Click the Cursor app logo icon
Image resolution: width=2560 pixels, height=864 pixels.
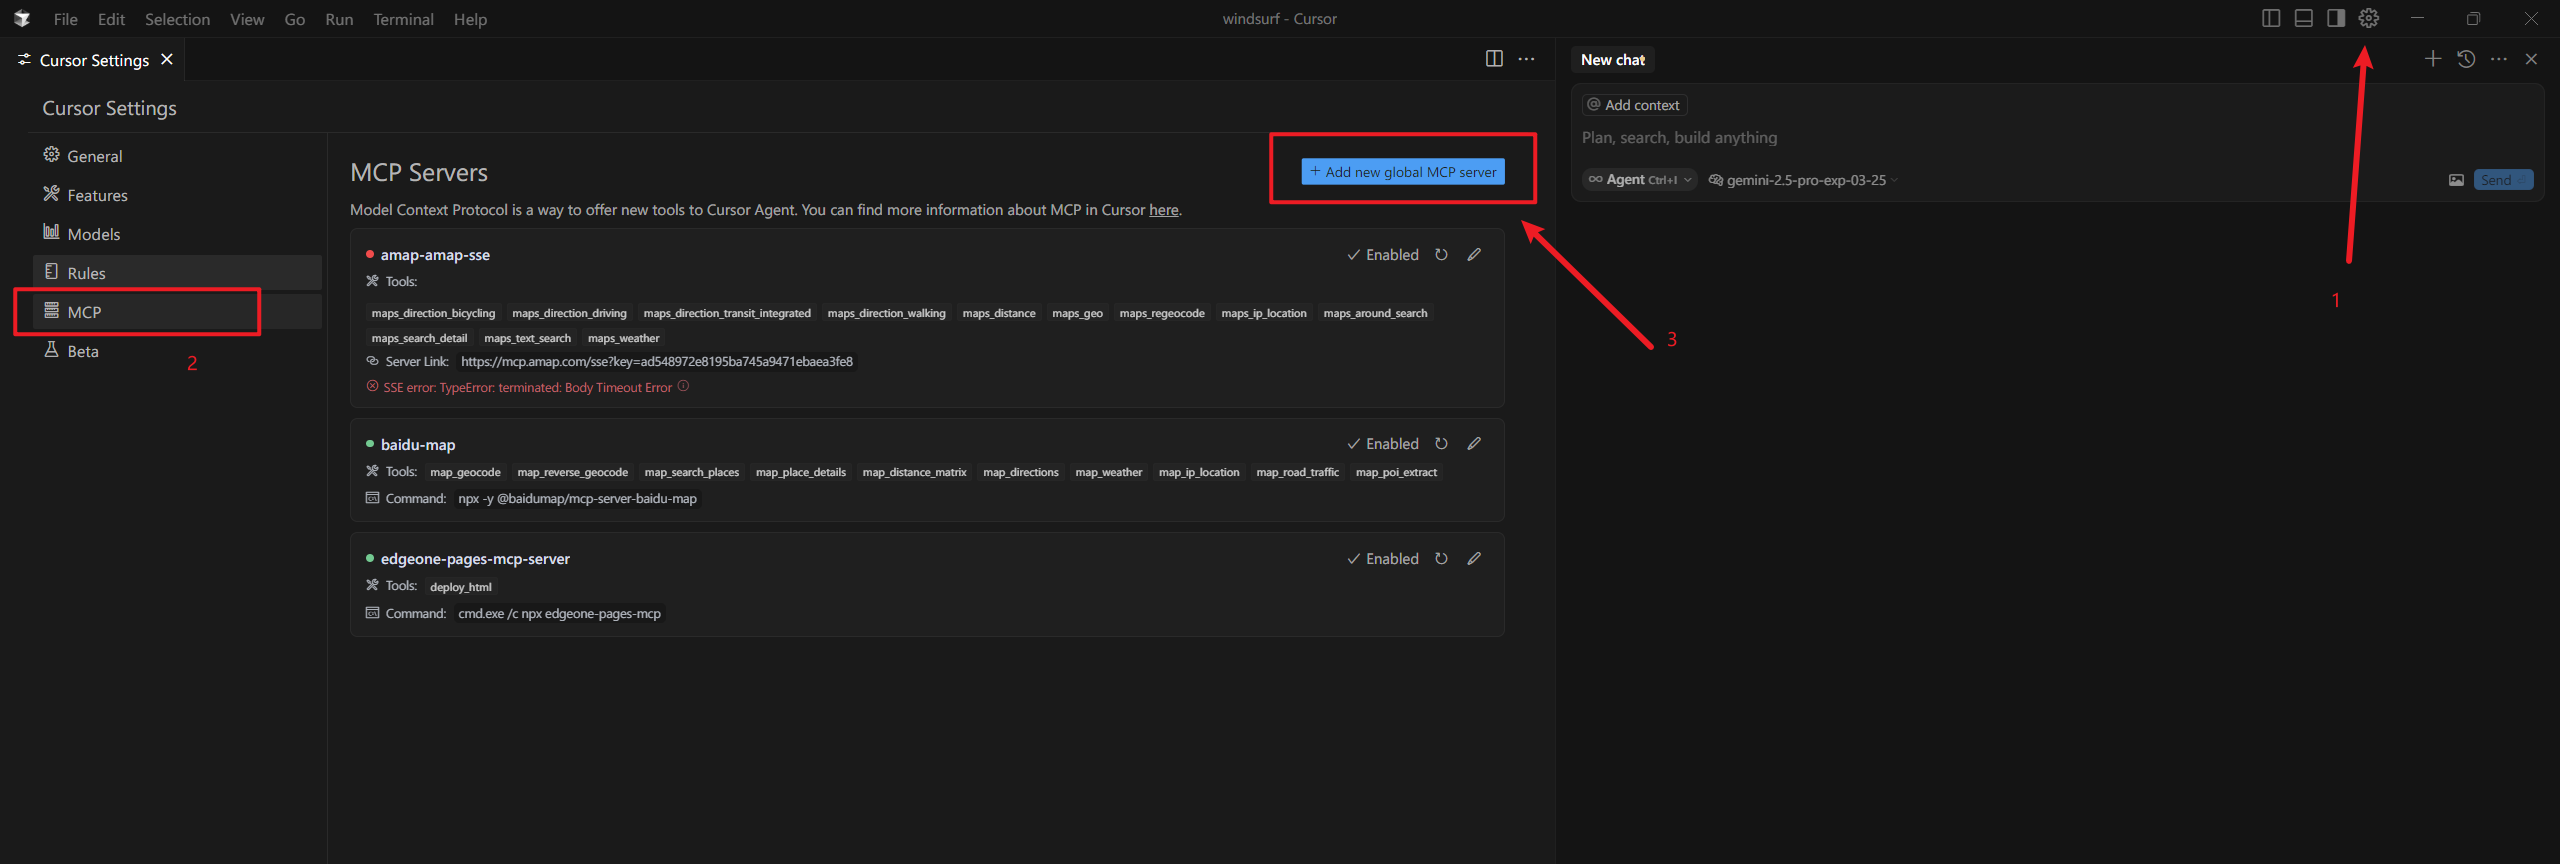22,18
